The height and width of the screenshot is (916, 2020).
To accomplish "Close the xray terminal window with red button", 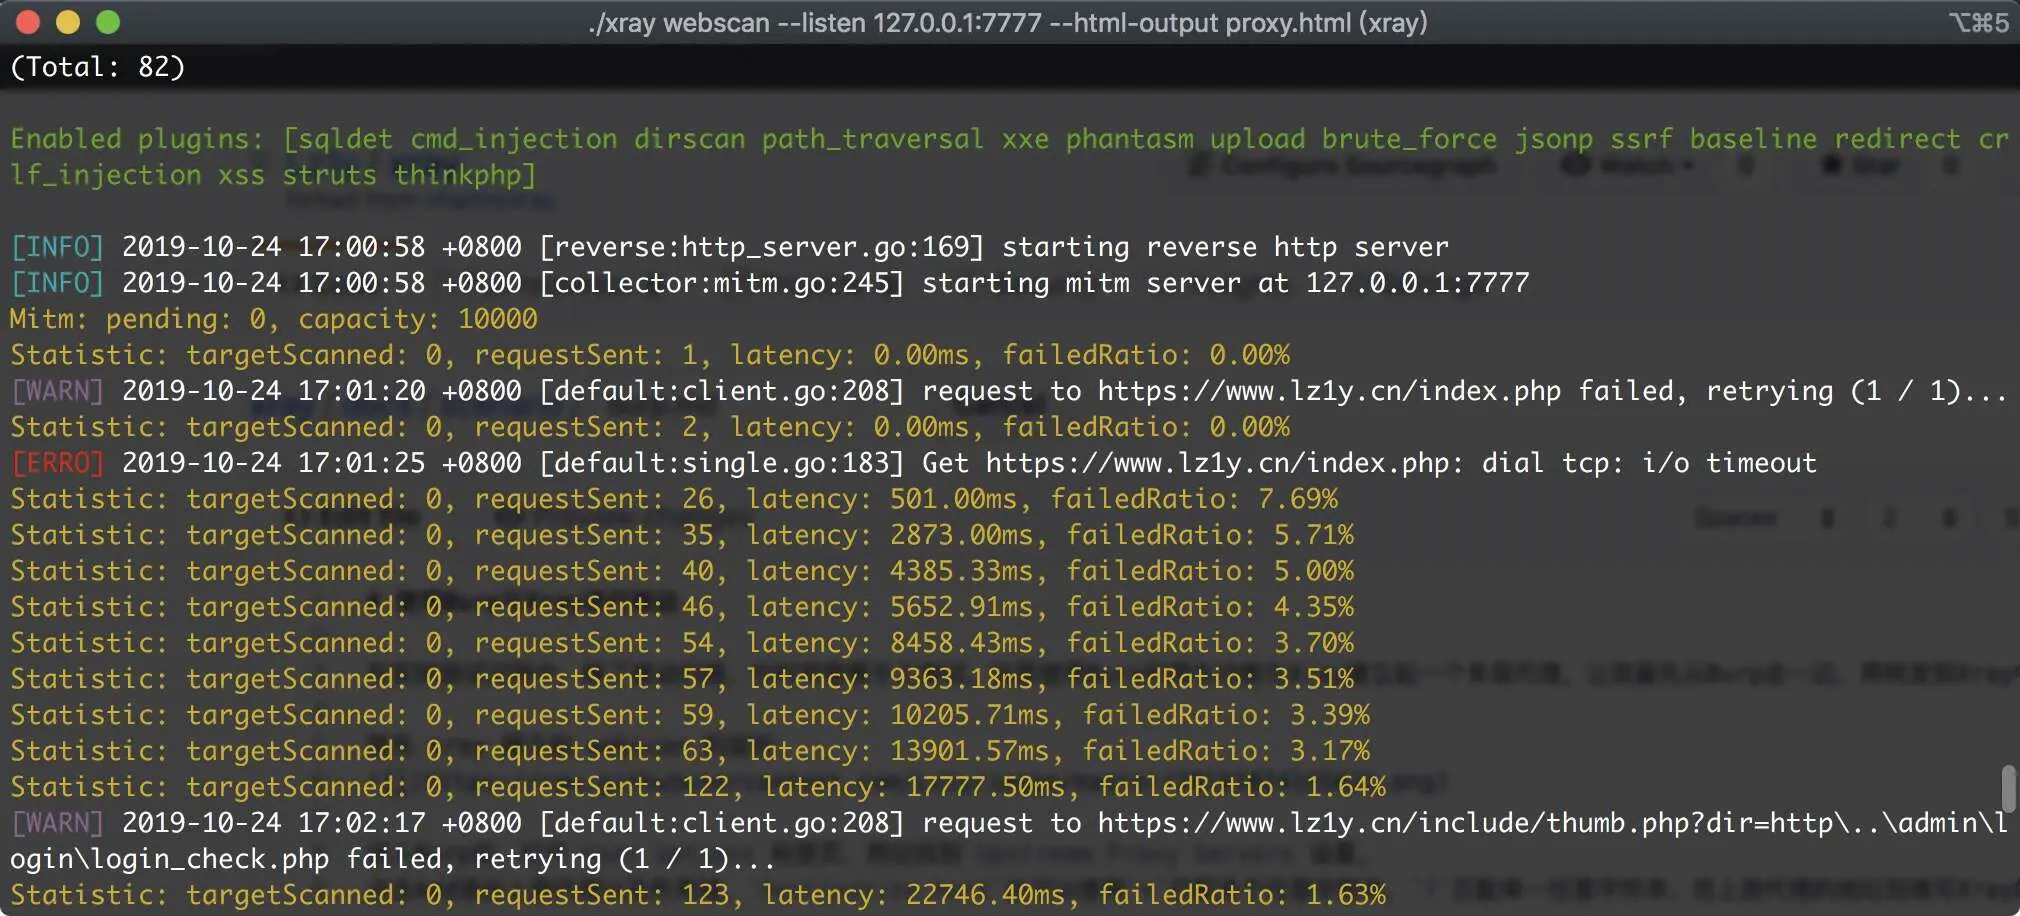I will 28,22.
